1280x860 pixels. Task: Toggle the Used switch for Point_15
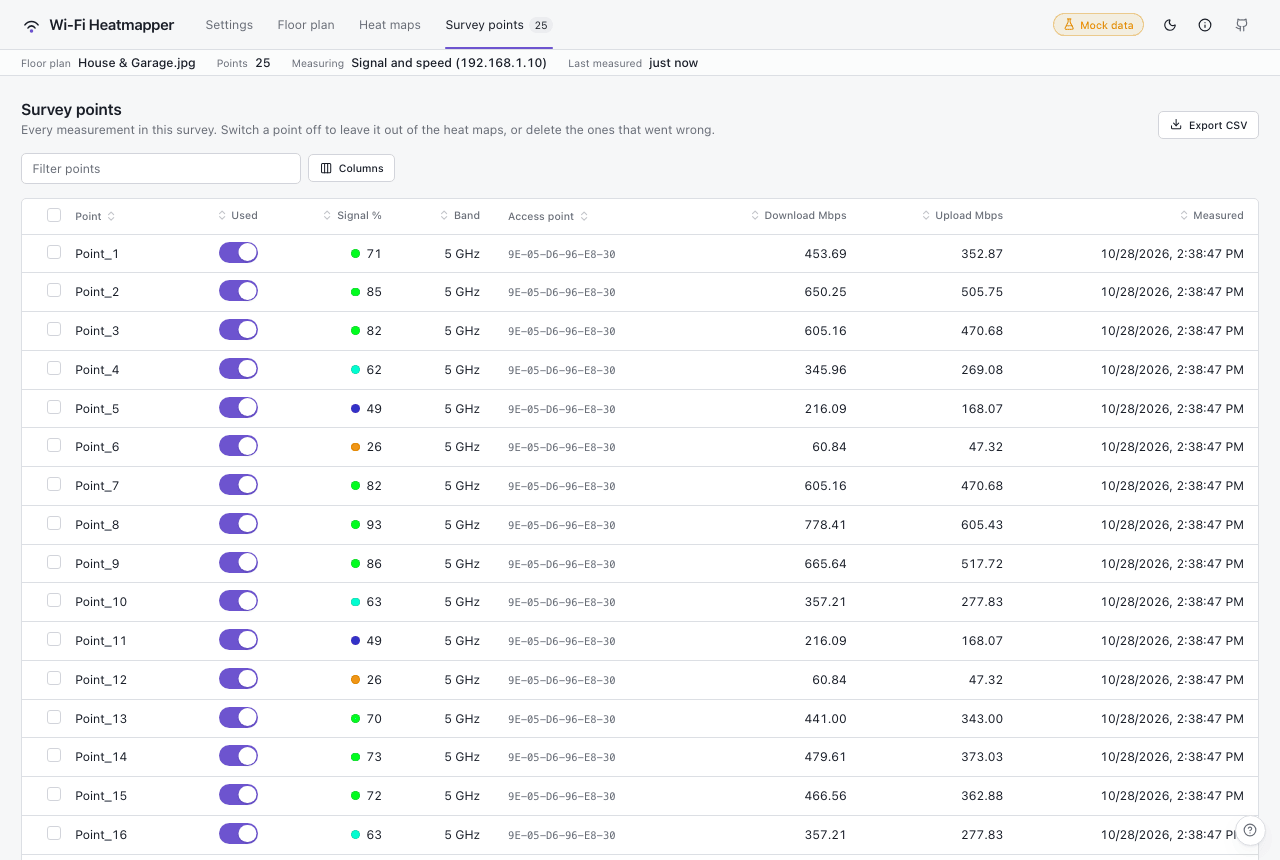click(x=238, y=795)
